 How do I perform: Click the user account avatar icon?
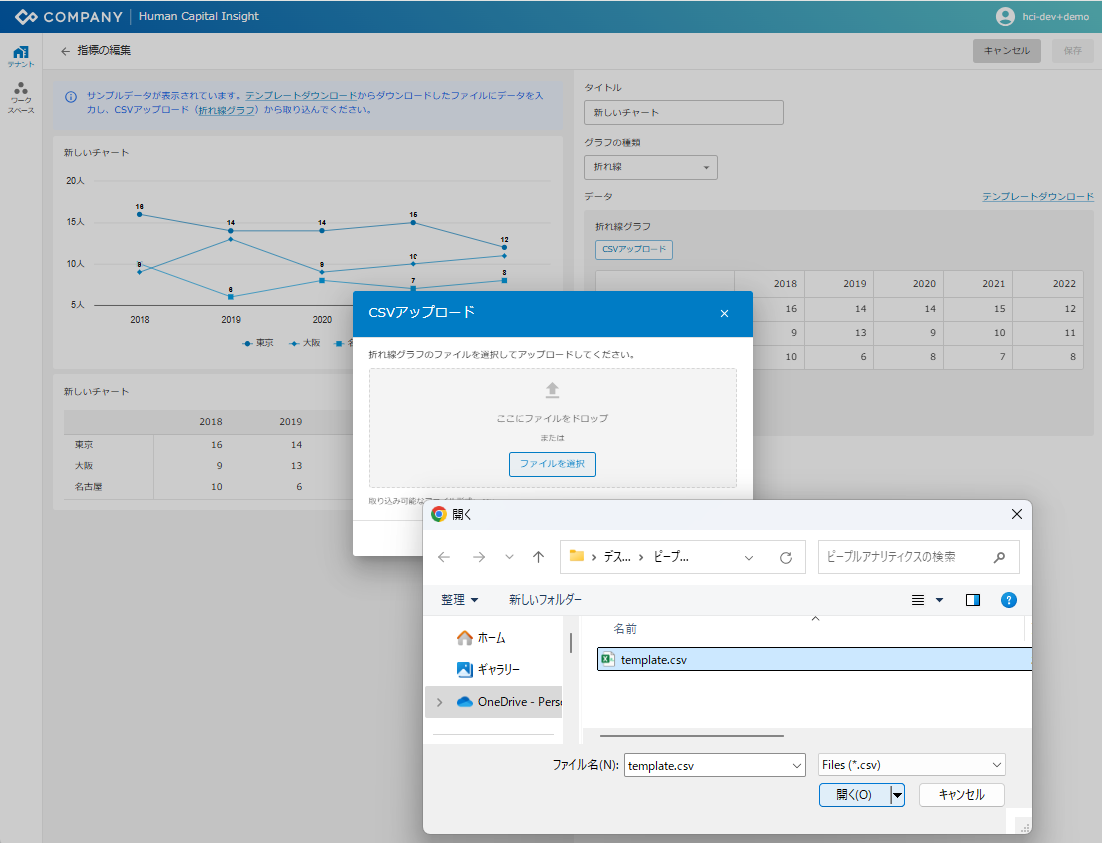tap(1005, 16)
